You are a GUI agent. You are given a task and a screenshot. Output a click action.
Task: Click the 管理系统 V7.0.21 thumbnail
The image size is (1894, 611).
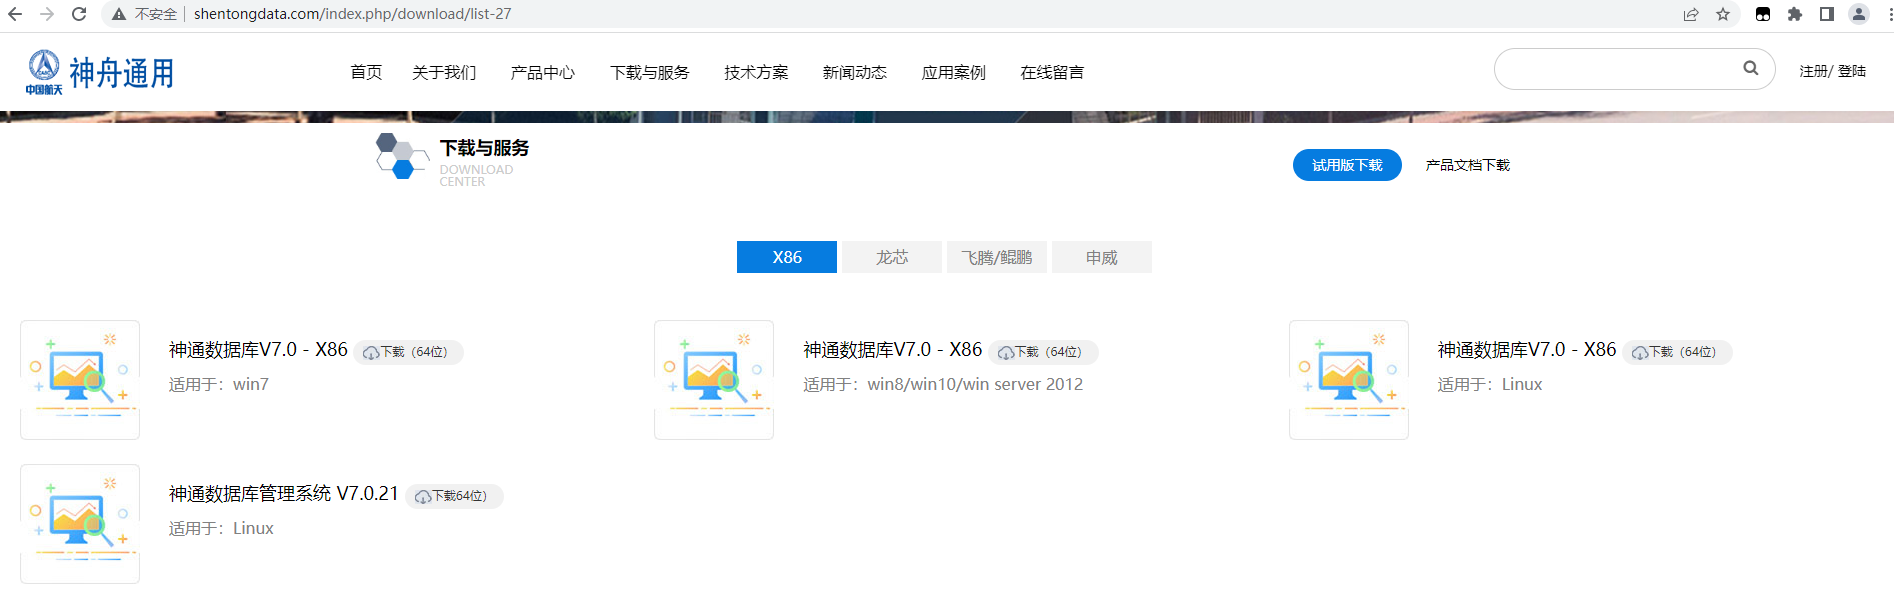pos(80,524)
